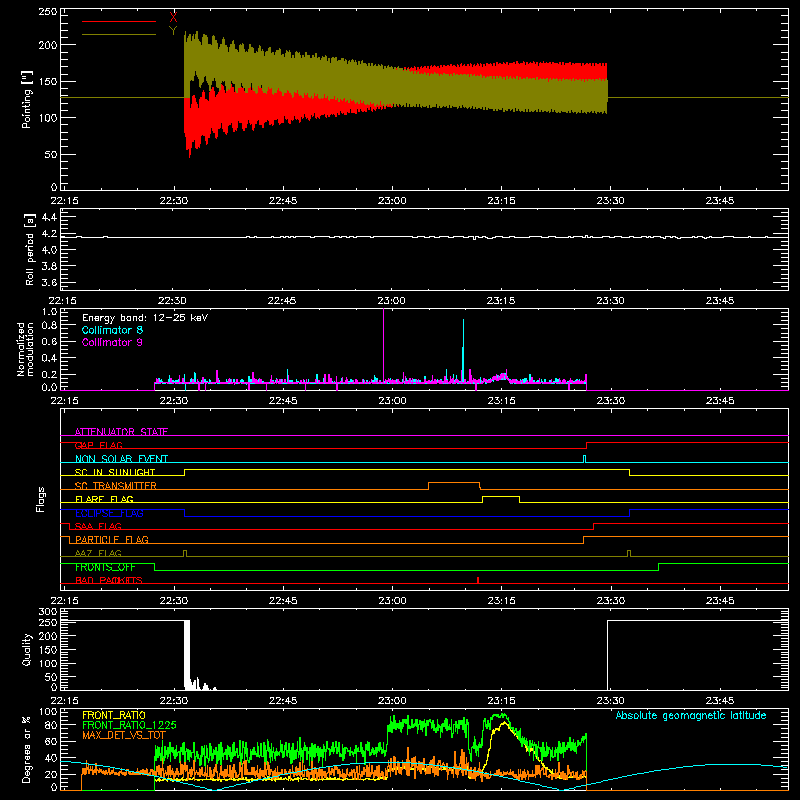This screenshot has width=800, height=800.
Task: Click the Quality axis title
Action: point(27,649)
